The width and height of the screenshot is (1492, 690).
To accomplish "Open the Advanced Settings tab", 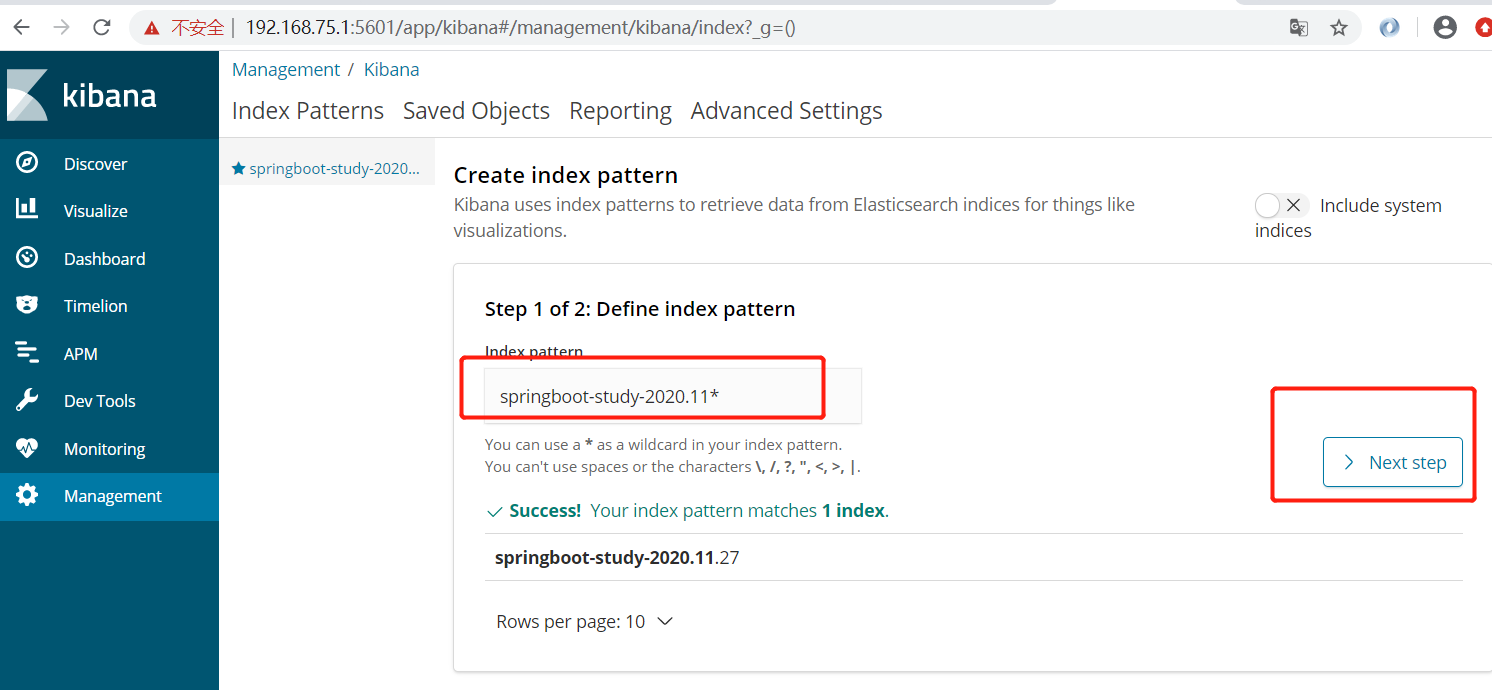I will click(786, 110).
